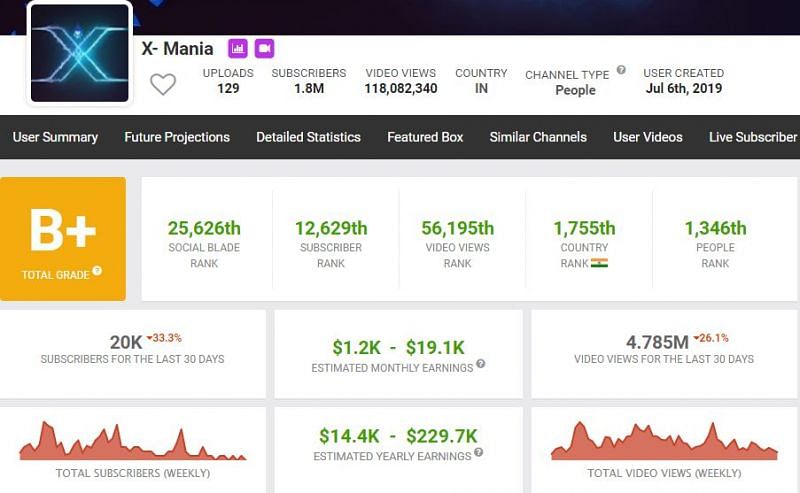Switch to the Future Projections tab
The width and height of the screenshot is (800, 493).
(177, 137)
